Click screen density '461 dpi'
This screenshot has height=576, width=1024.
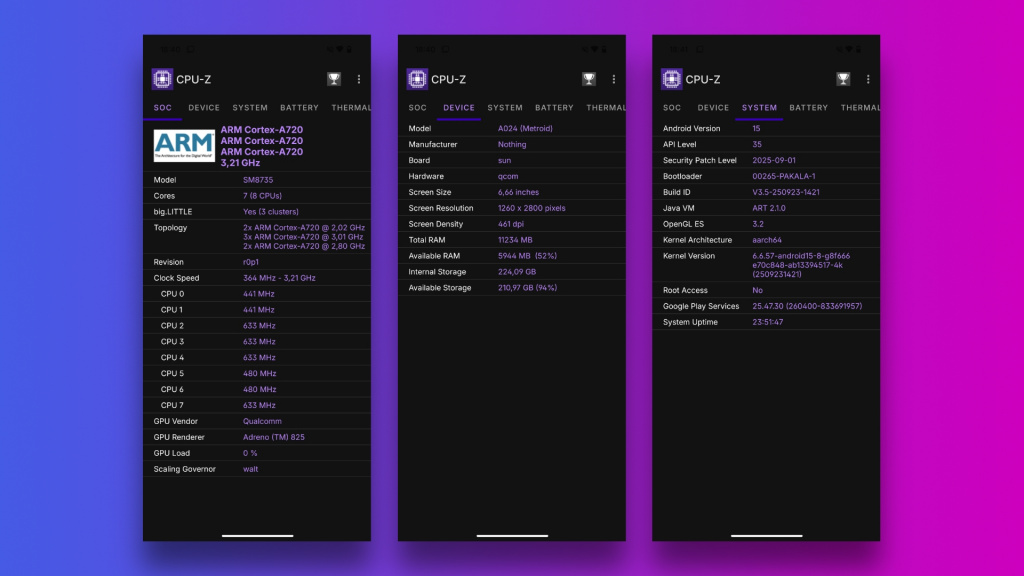511,224
